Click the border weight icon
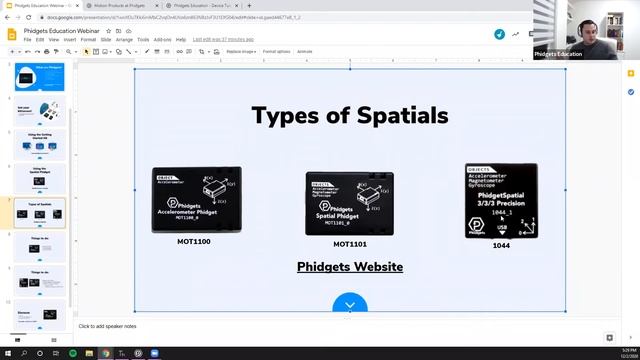The image size is (640, 360). point(157,52)
